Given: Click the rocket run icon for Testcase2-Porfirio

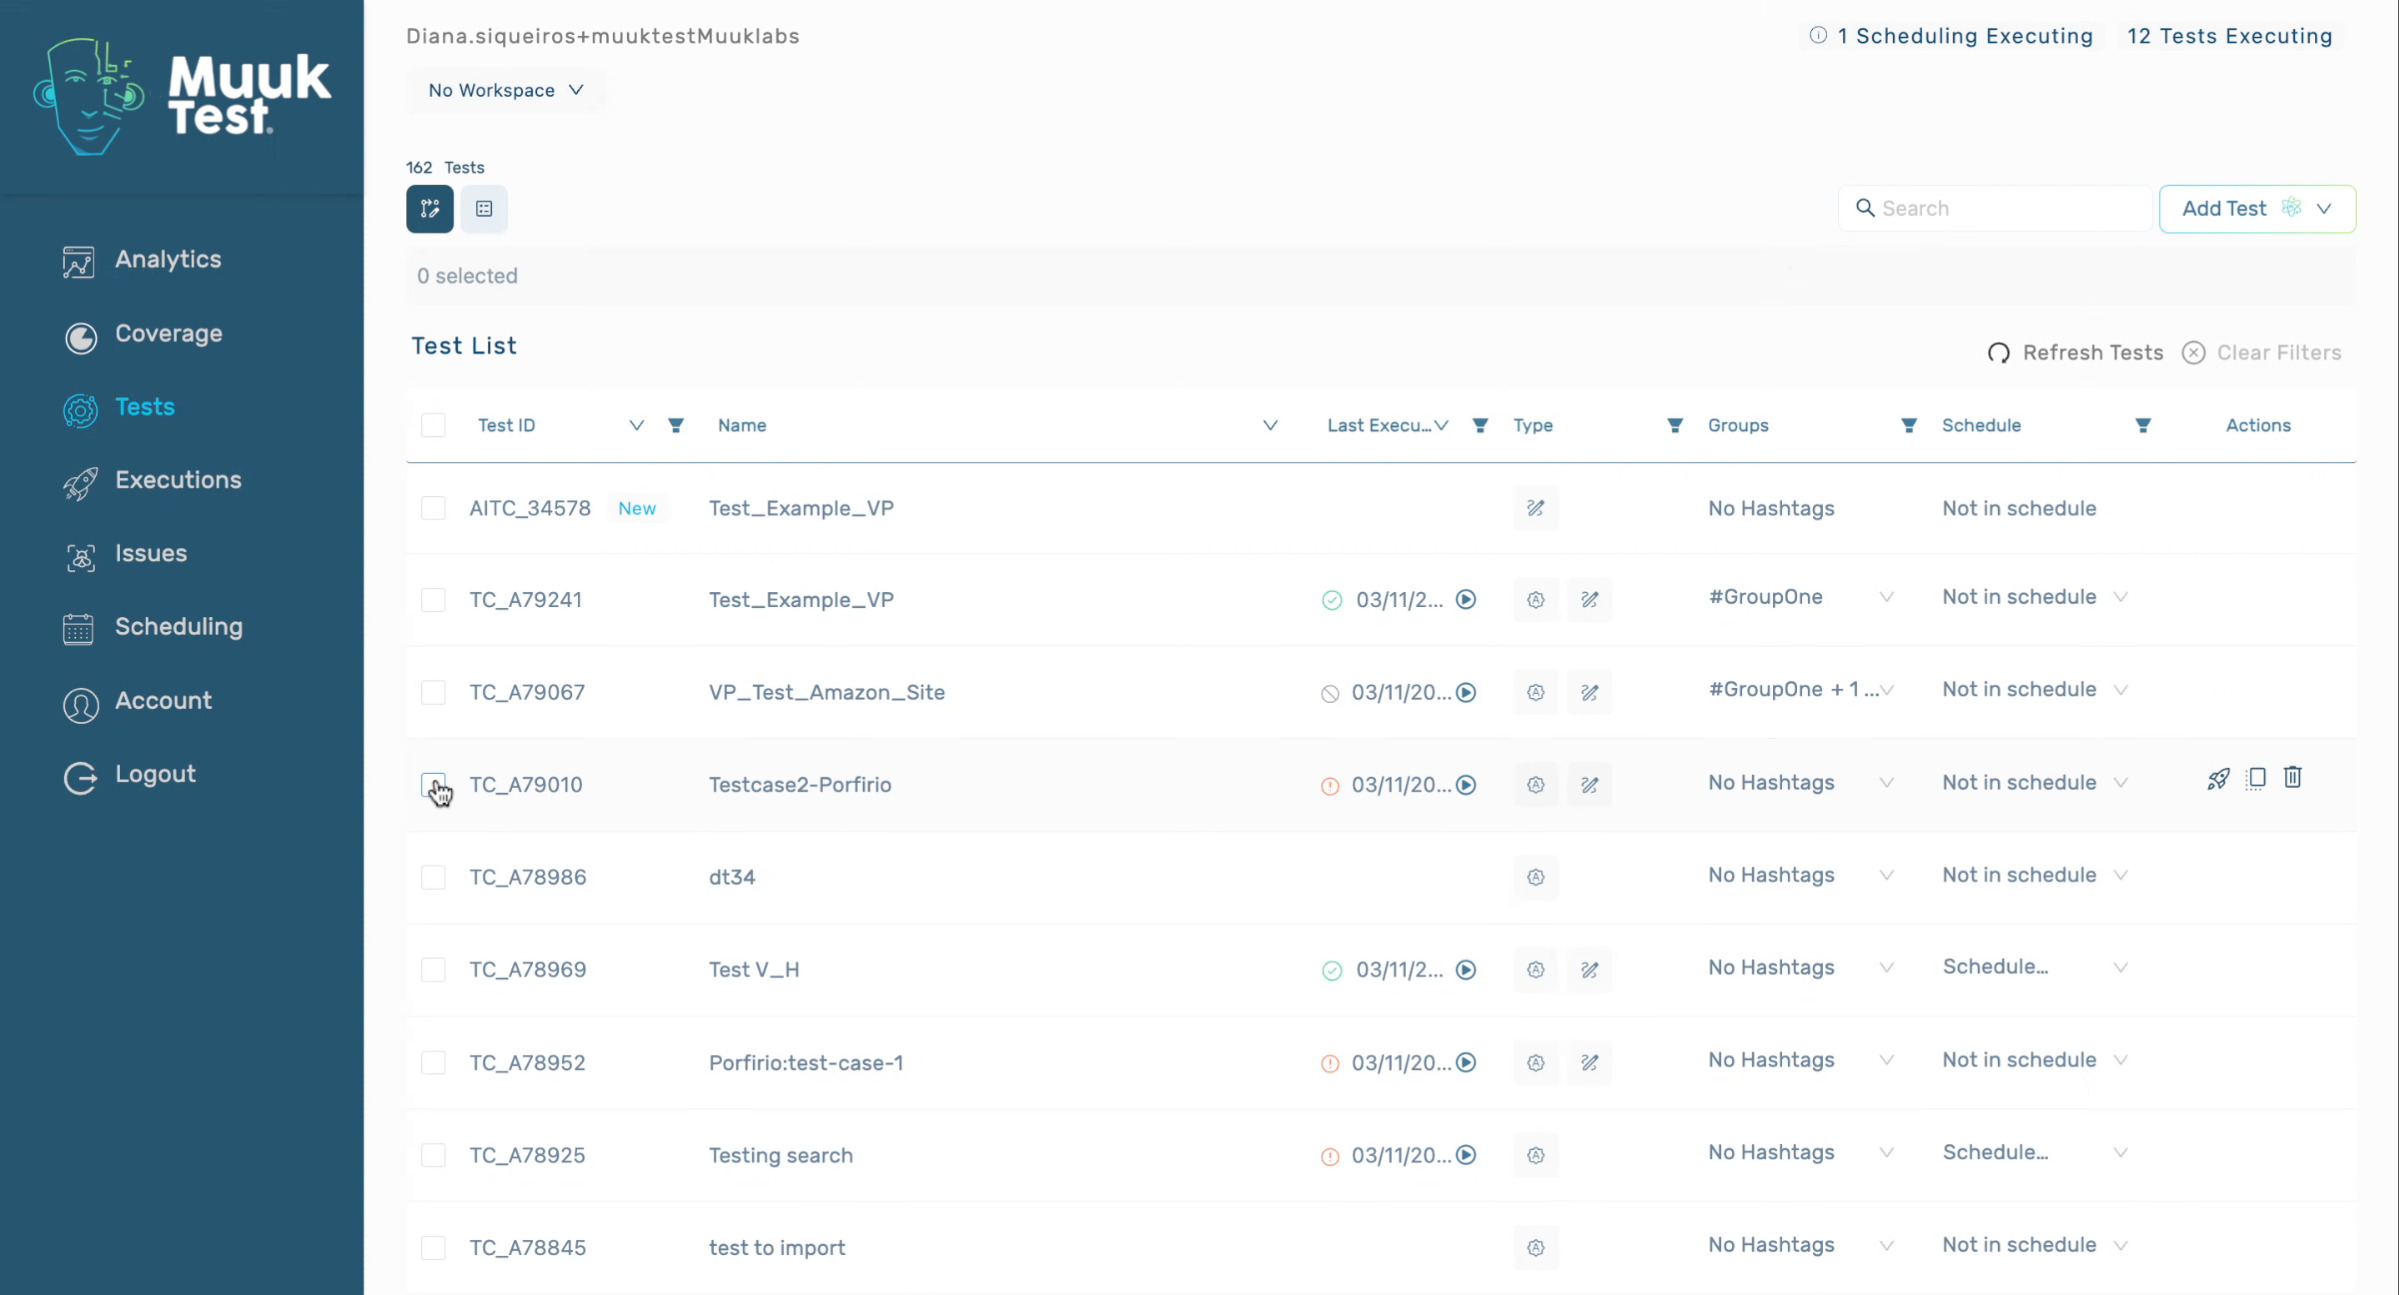Looking at the screenshot, I should (2218, 779).
